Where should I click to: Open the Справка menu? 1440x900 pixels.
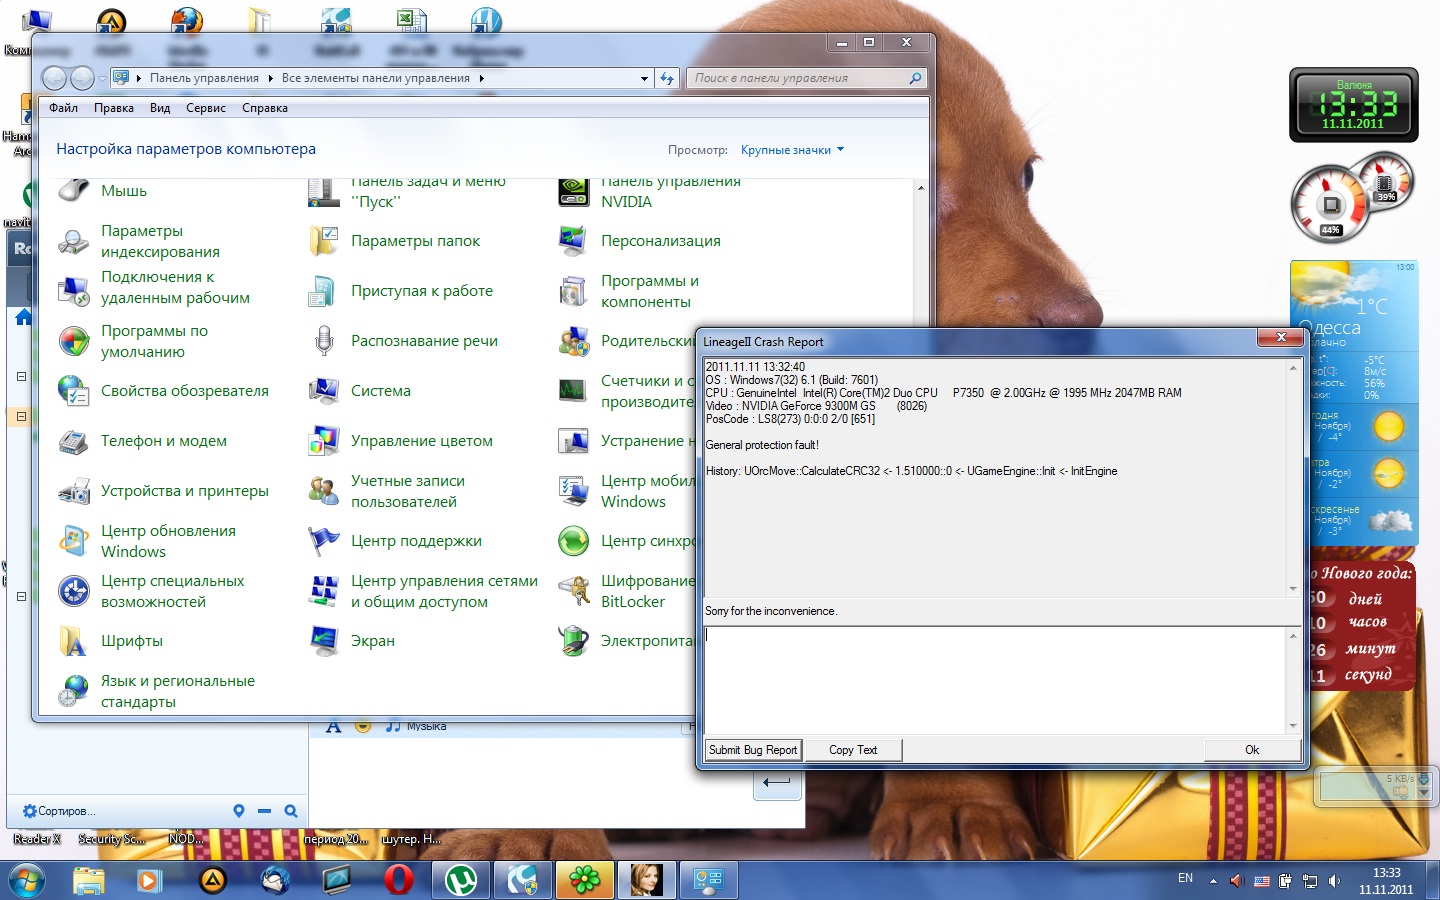(x=265, y=108)
